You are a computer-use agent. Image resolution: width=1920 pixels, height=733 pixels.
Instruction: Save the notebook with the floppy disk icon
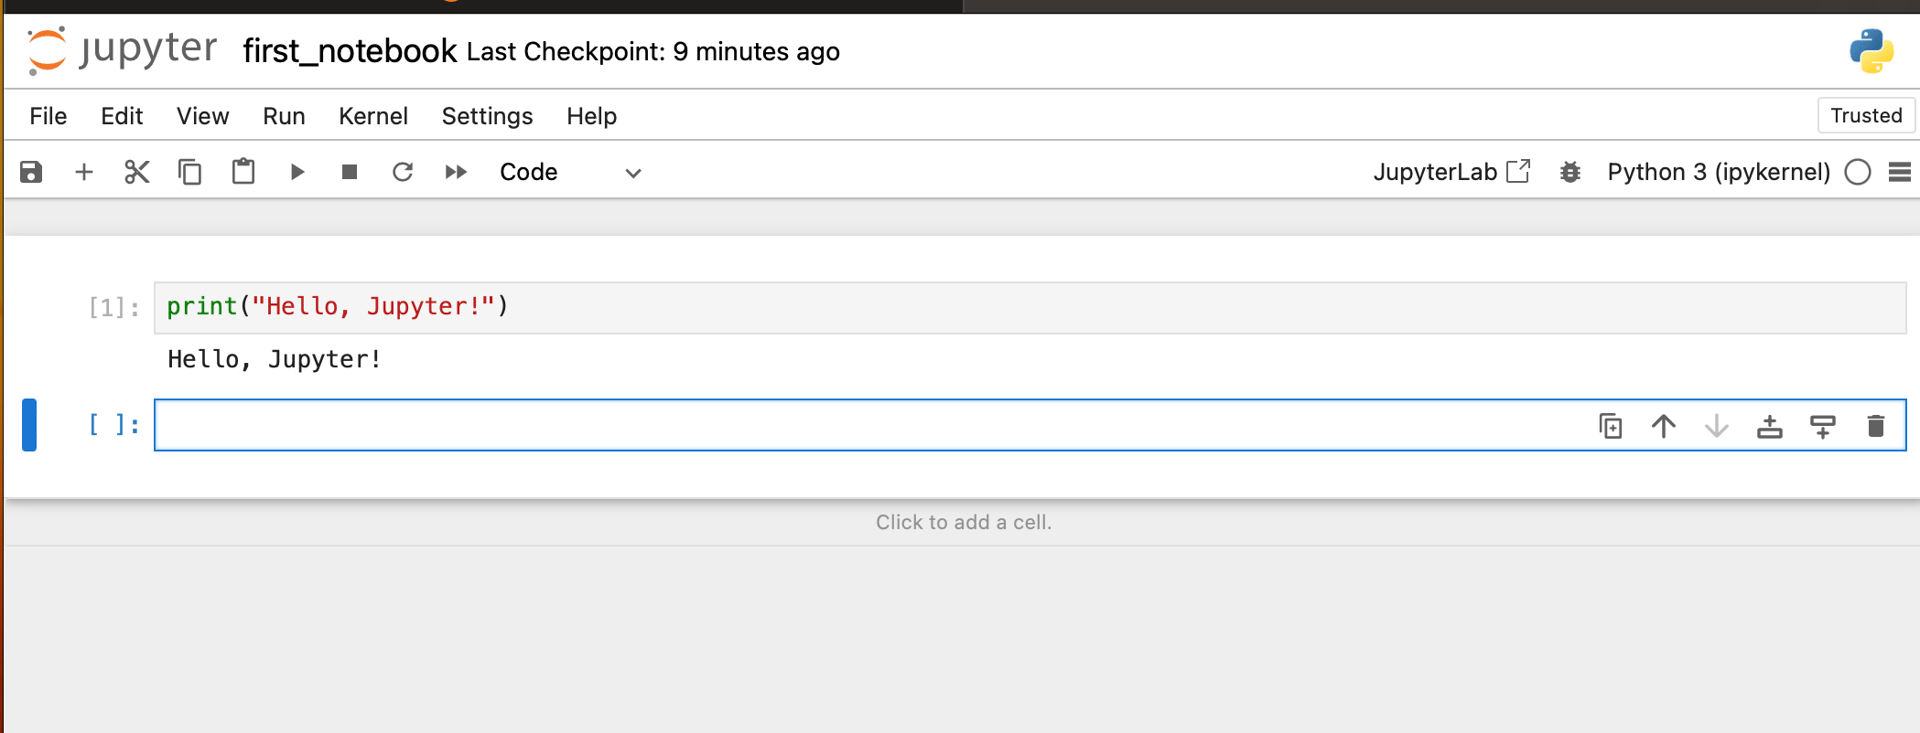(31, 172)
